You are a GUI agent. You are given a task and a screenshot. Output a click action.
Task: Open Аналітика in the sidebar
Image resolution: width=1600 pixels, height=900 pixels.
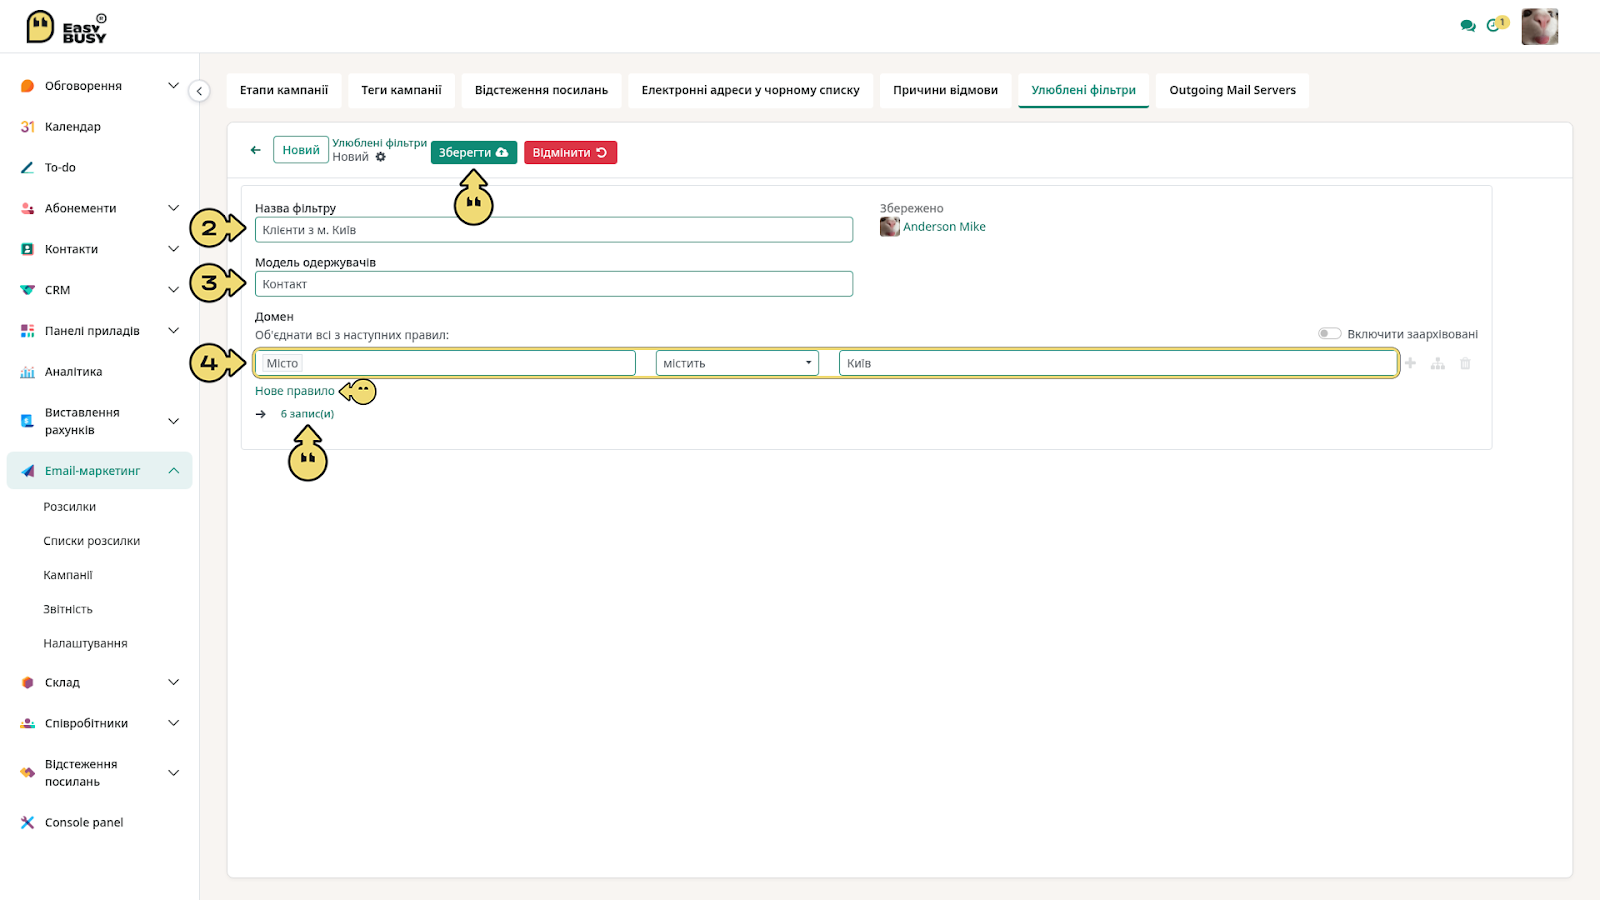coord(73,372)
